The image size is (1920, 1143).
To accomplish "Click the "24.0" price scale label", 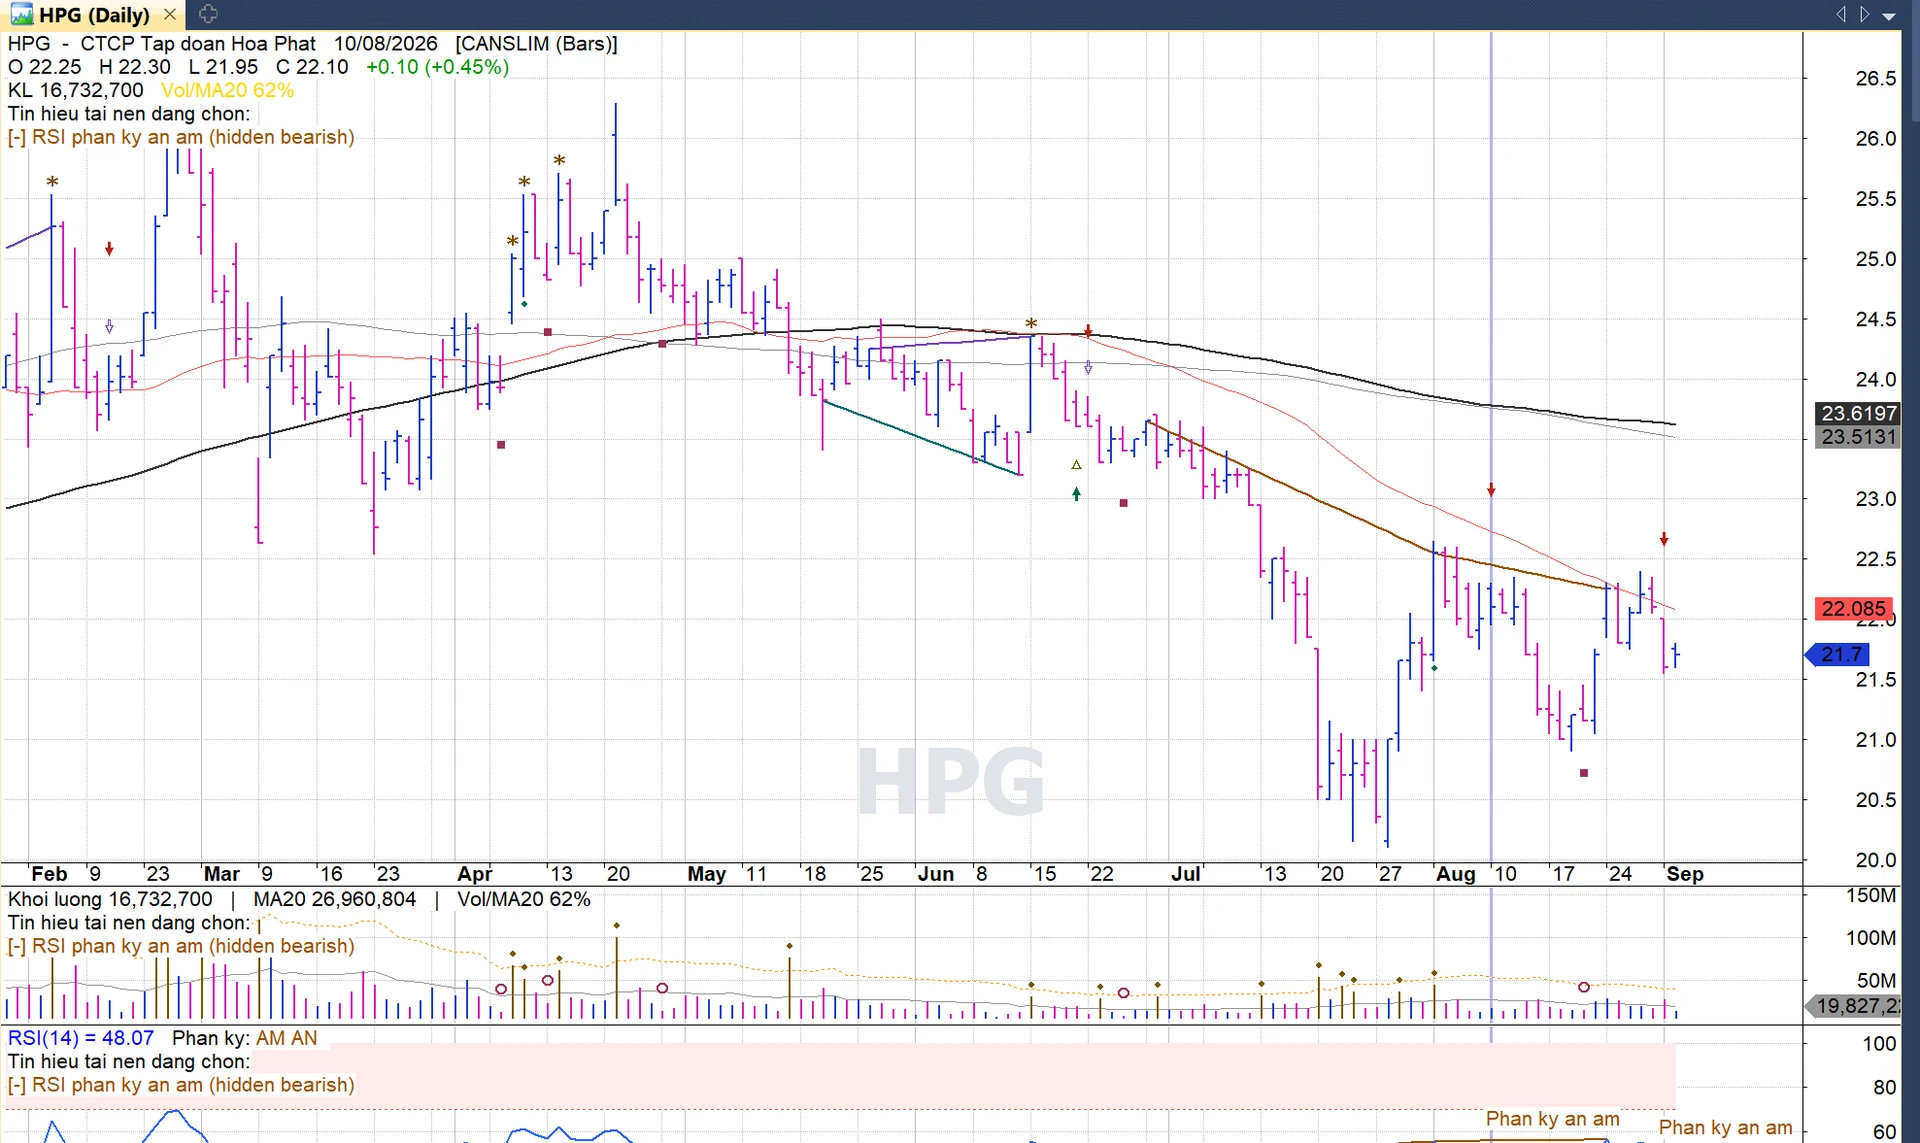I will [x=1875, y=379].
